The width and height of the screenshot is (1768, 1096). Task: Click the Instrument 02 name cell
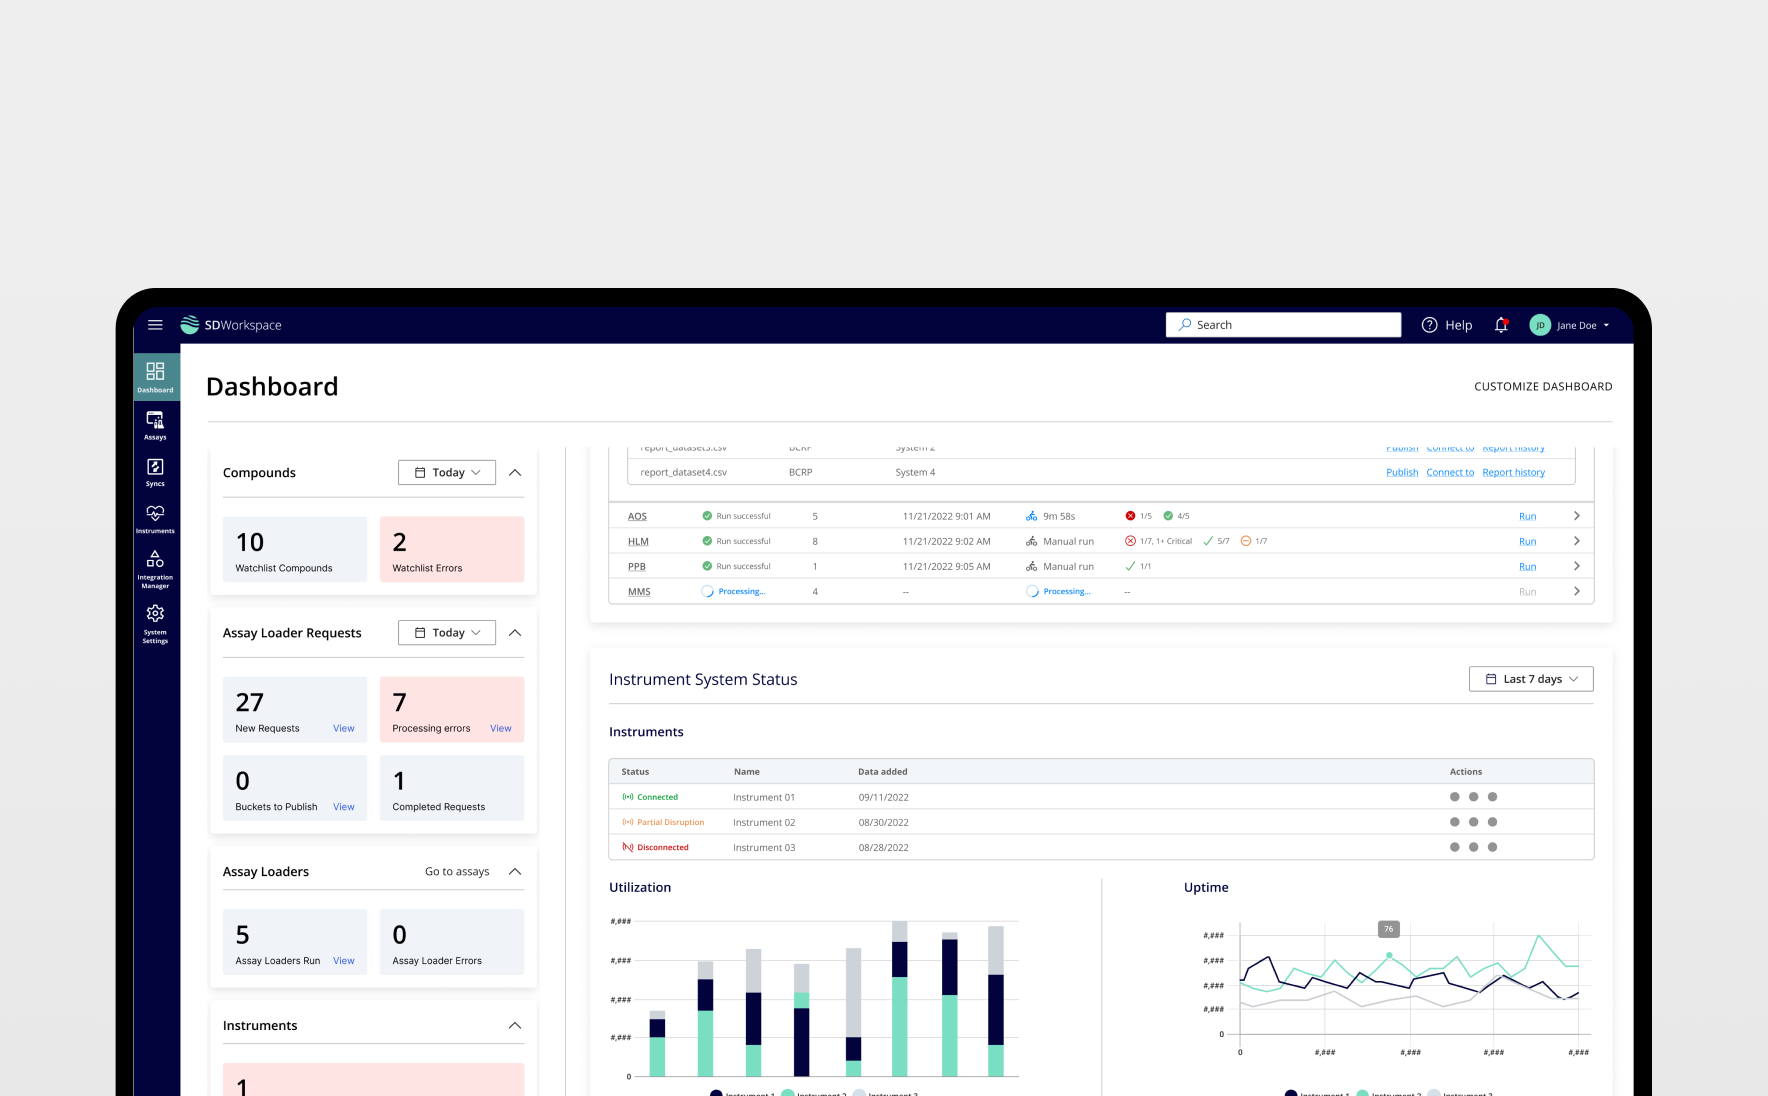(764, 822)
